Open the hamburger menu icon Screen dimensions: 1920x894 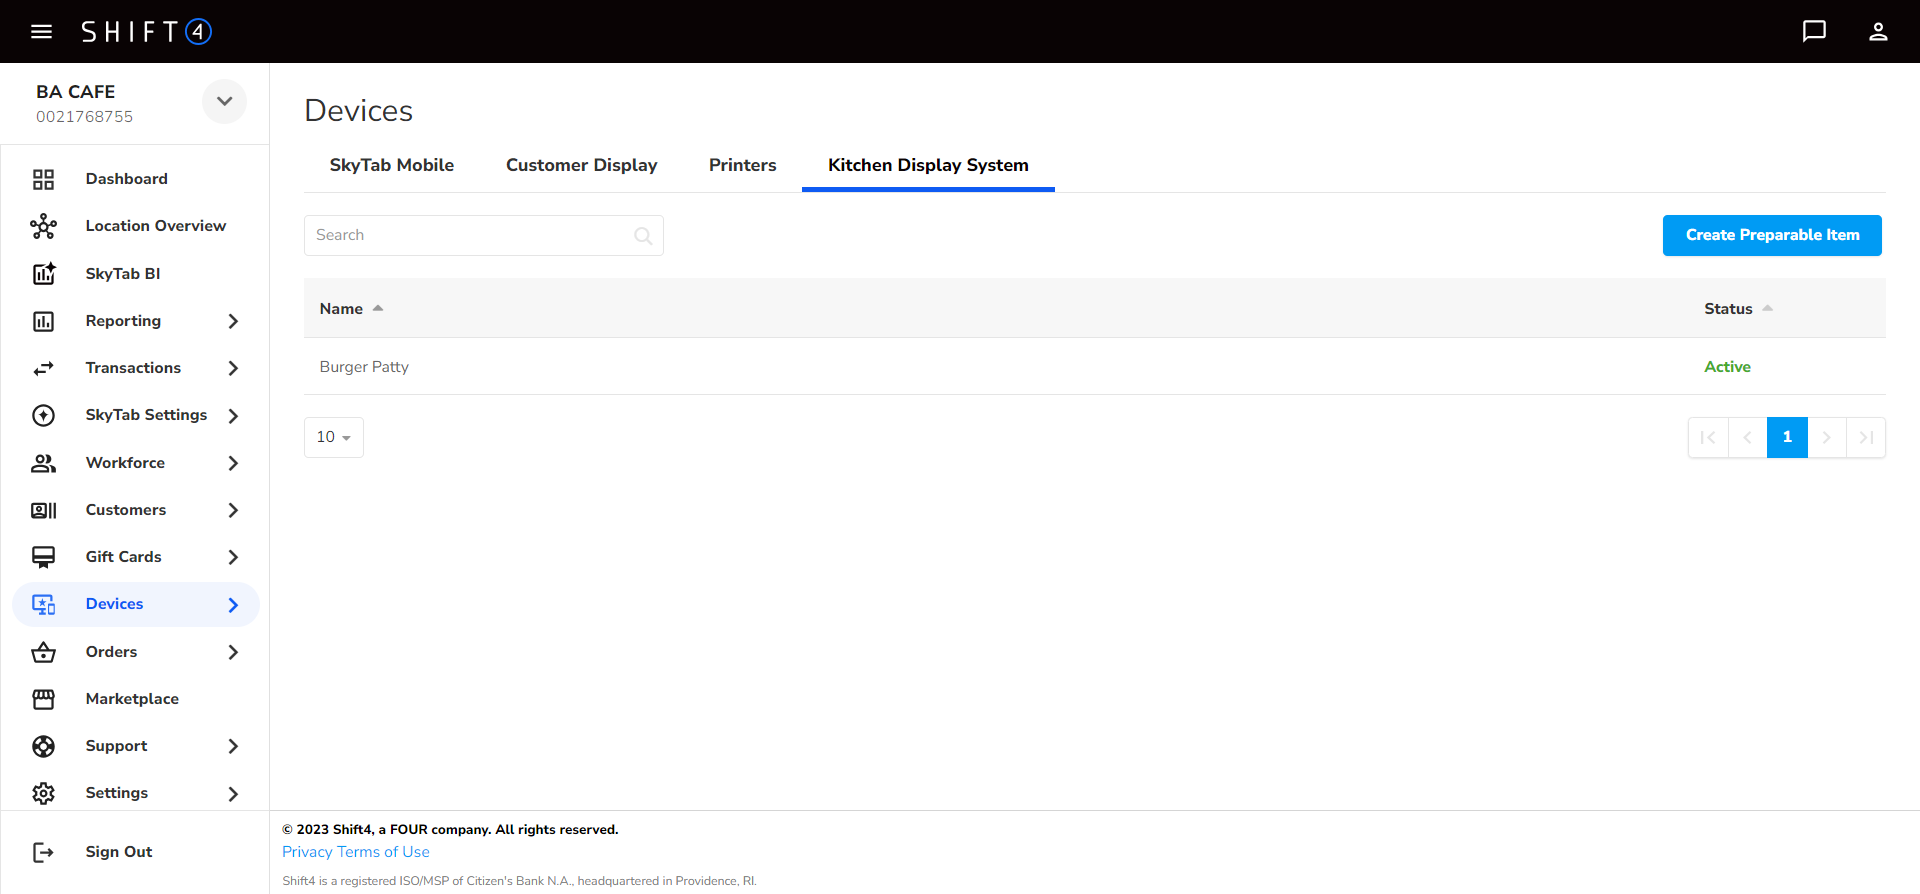click(x=41, y=32)
